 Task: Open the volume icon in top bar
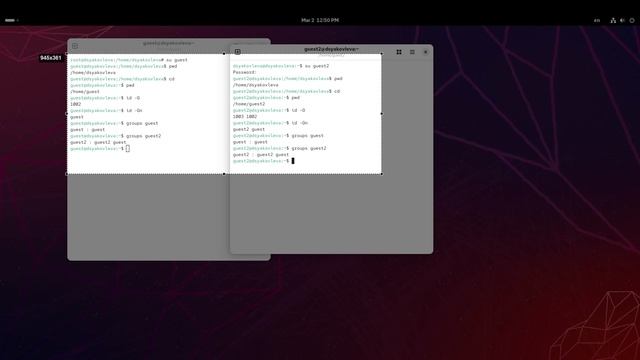pyautogui.click(x=622, y=20)
